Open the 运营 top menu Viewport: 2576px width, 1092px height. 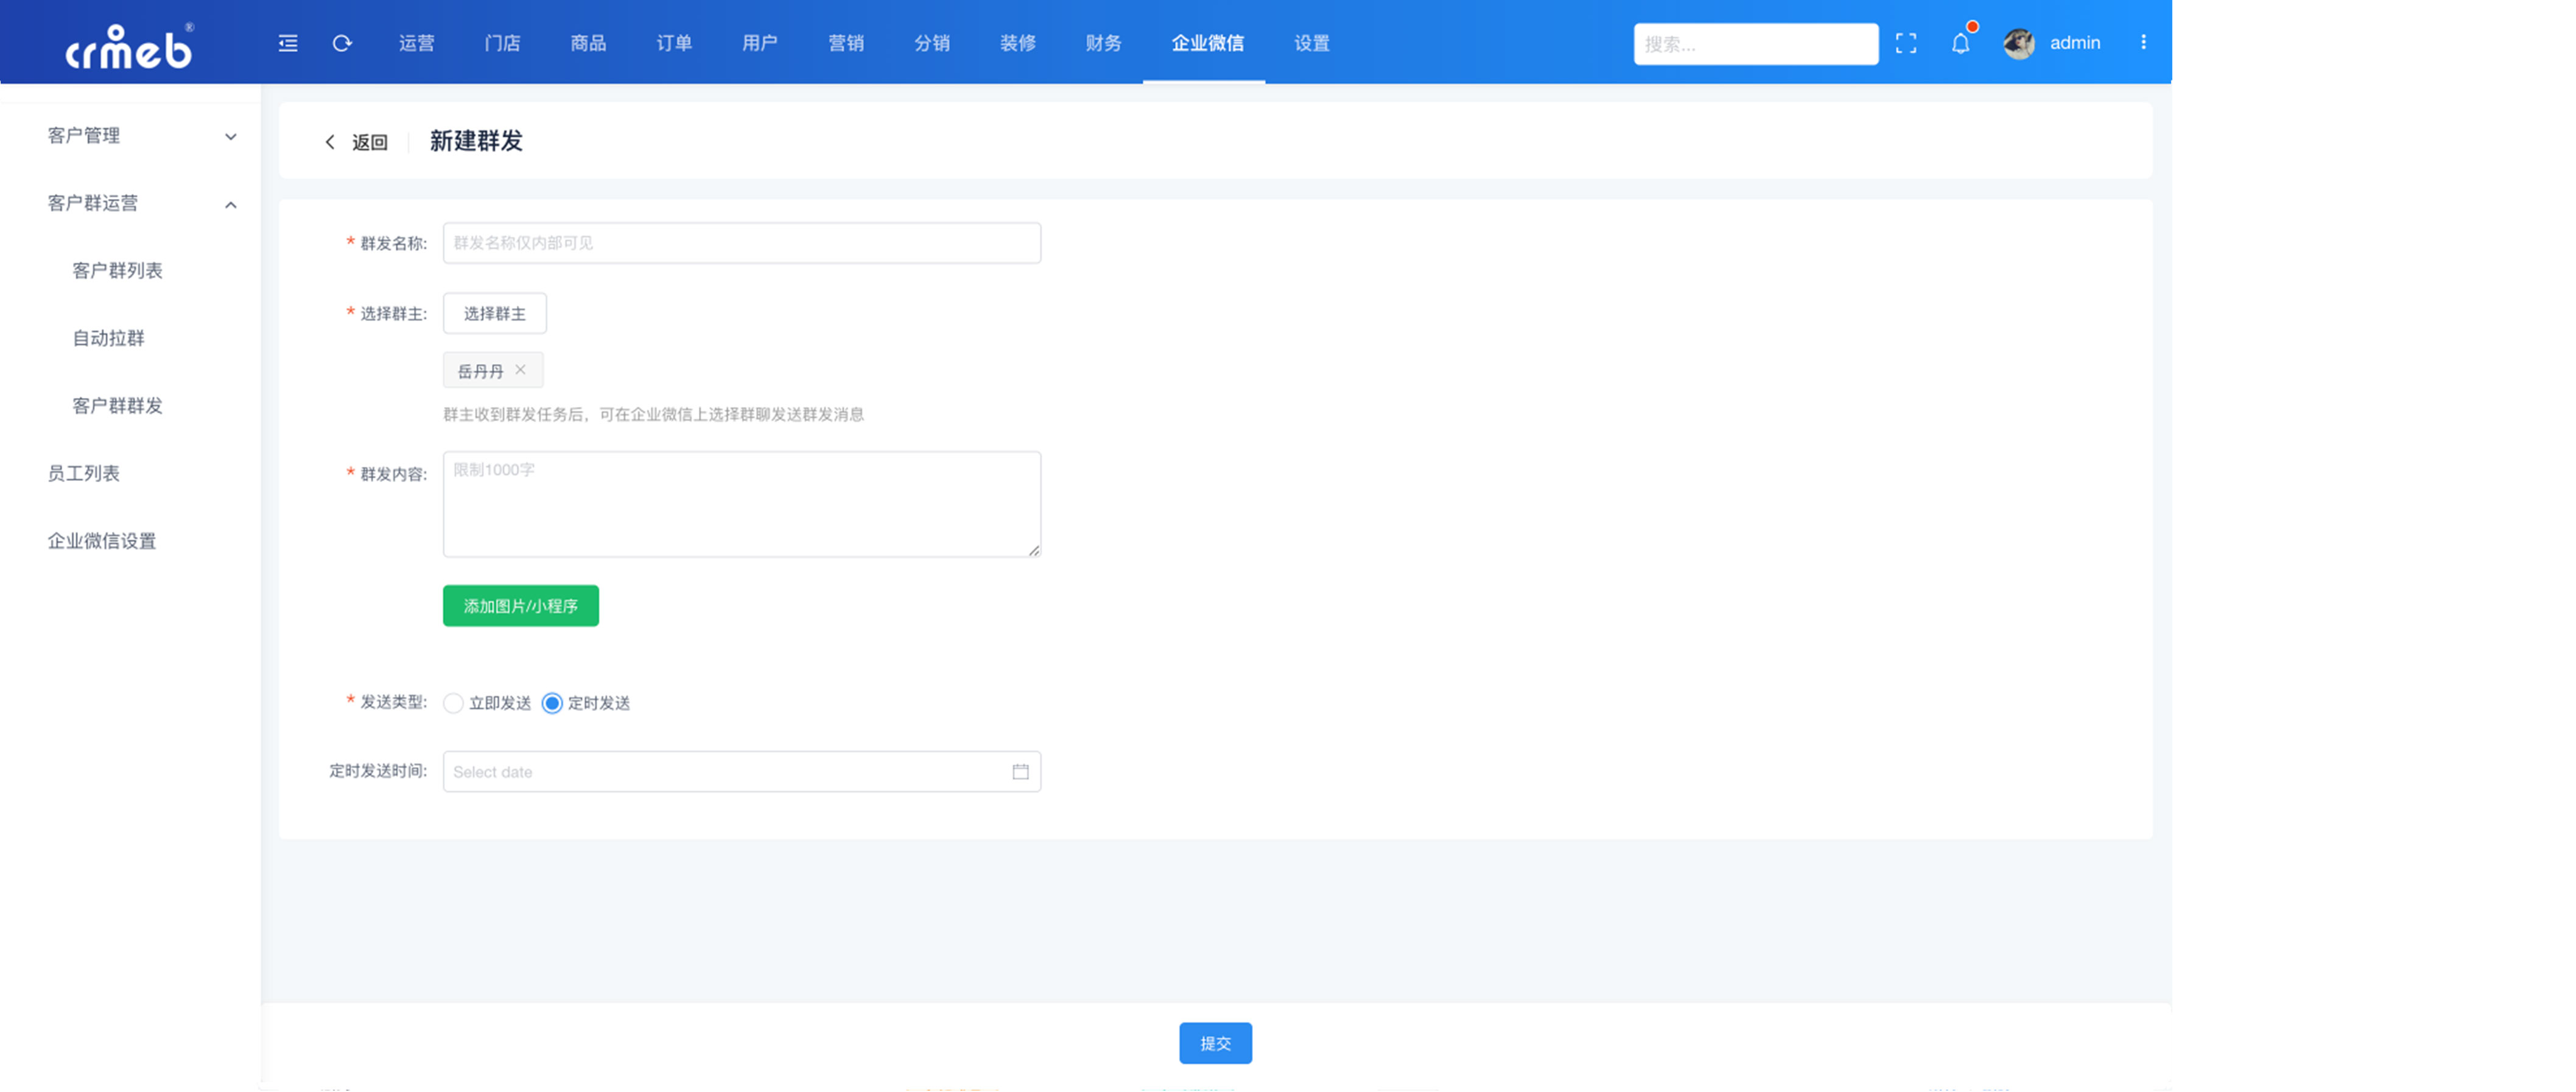(x=416, y=43)
